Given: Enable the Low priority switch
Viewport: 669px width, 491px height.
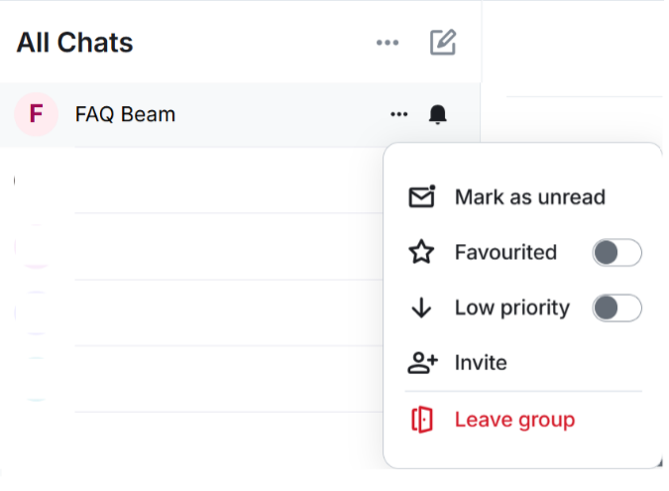Looking at the screenshot, I should [616, 308].
